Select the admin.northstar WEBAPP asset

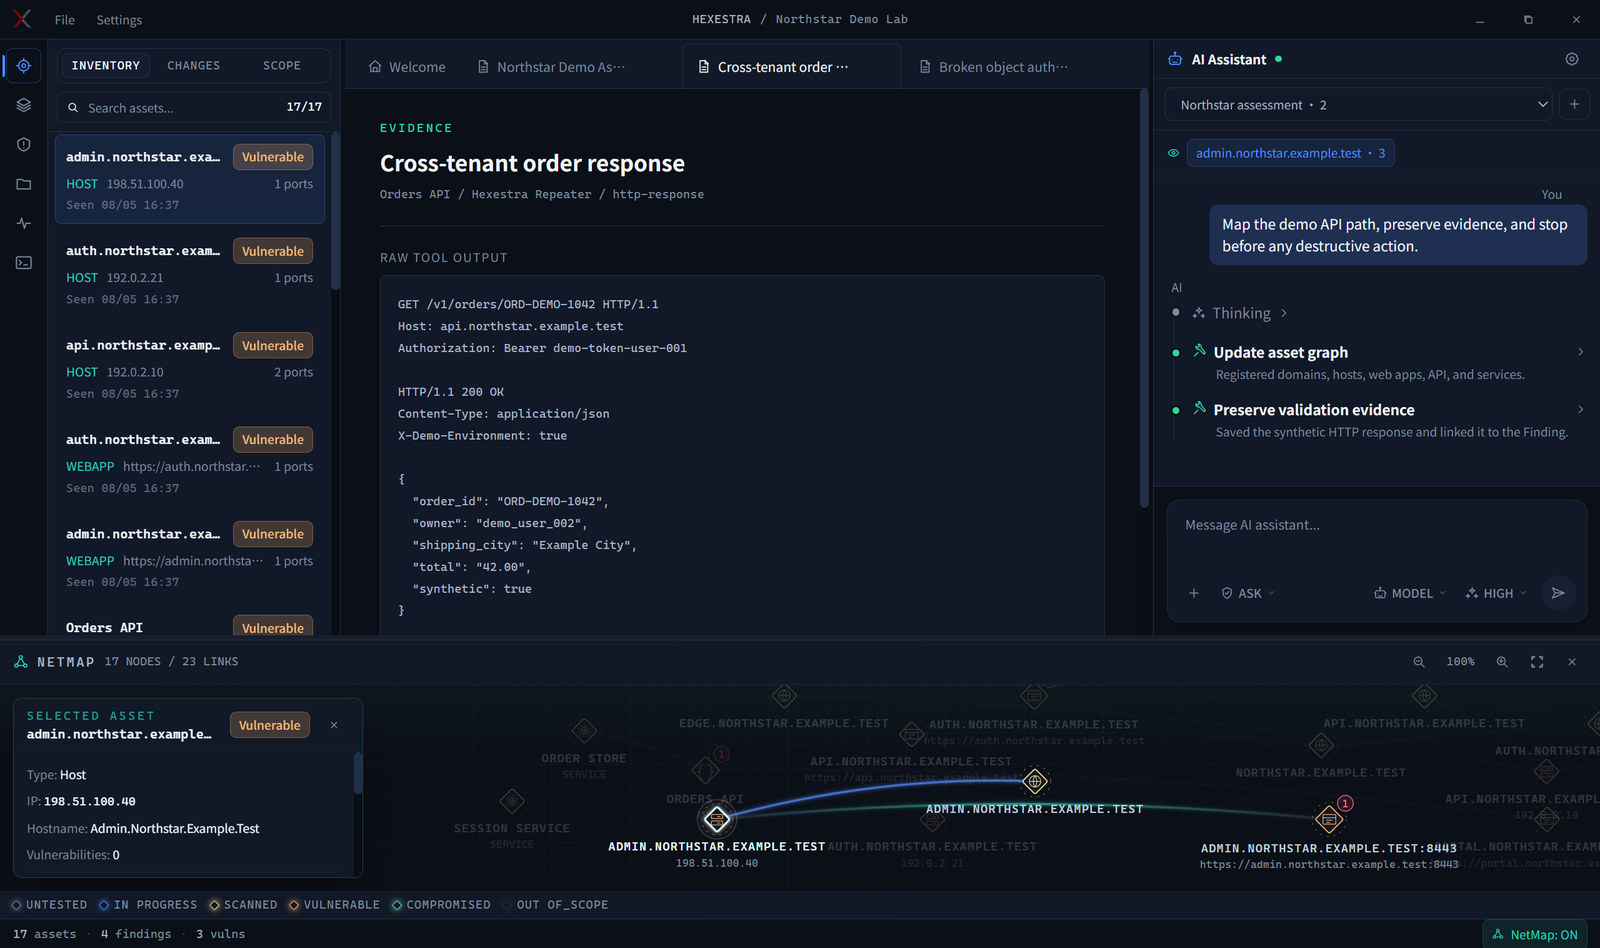tap(190, 558)
